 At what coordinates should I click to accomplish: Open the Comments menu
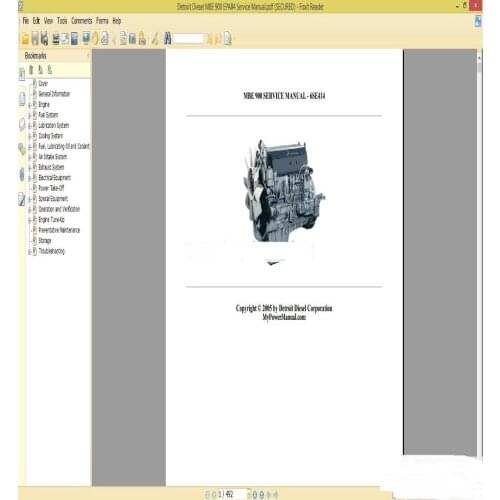pyautogui.click(x=81, y=21)
